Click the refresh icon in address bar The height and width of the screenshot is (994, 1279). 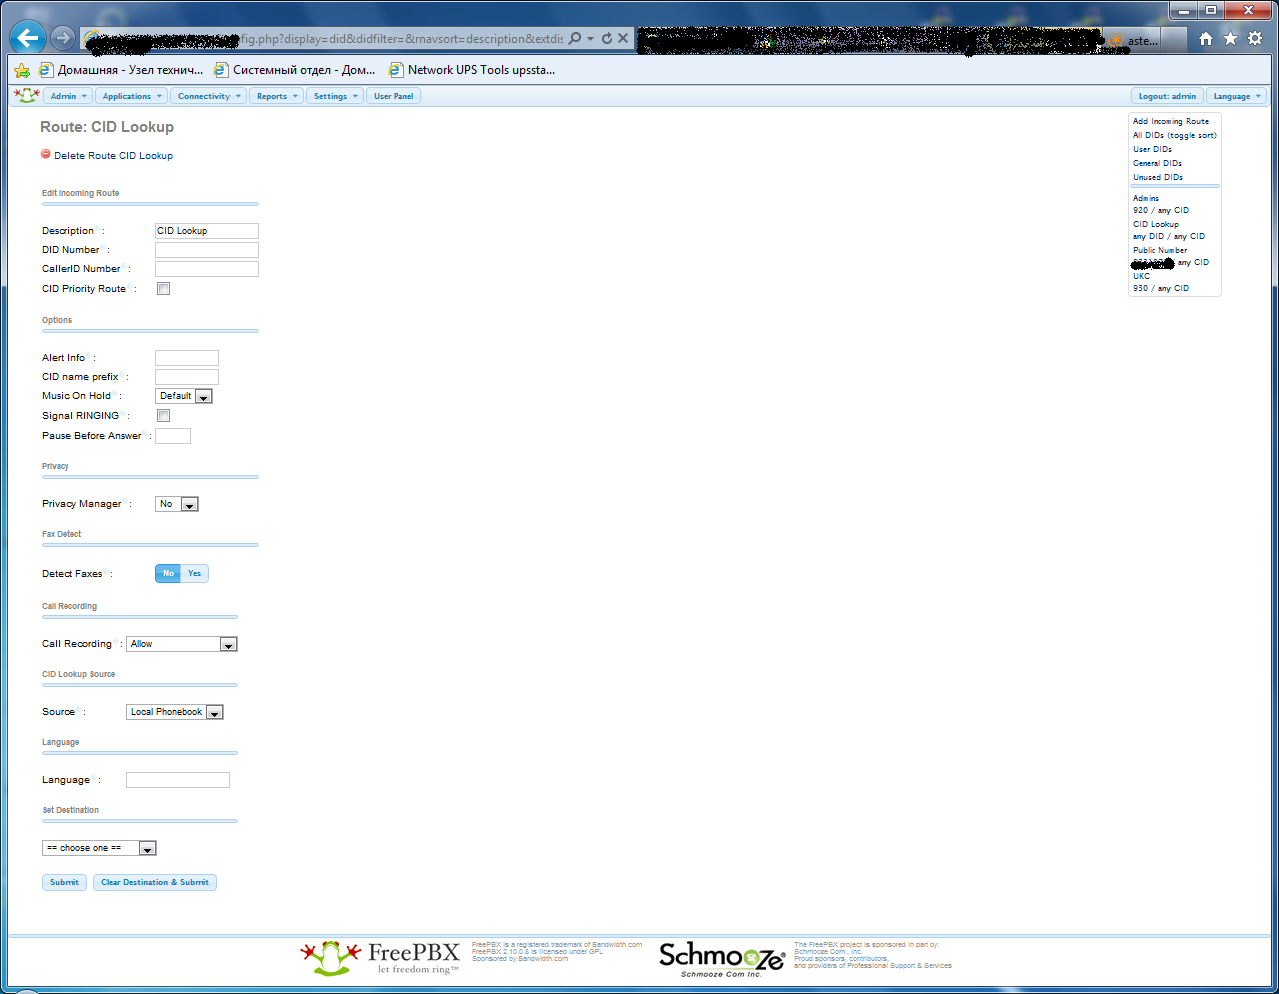[606, 38]
